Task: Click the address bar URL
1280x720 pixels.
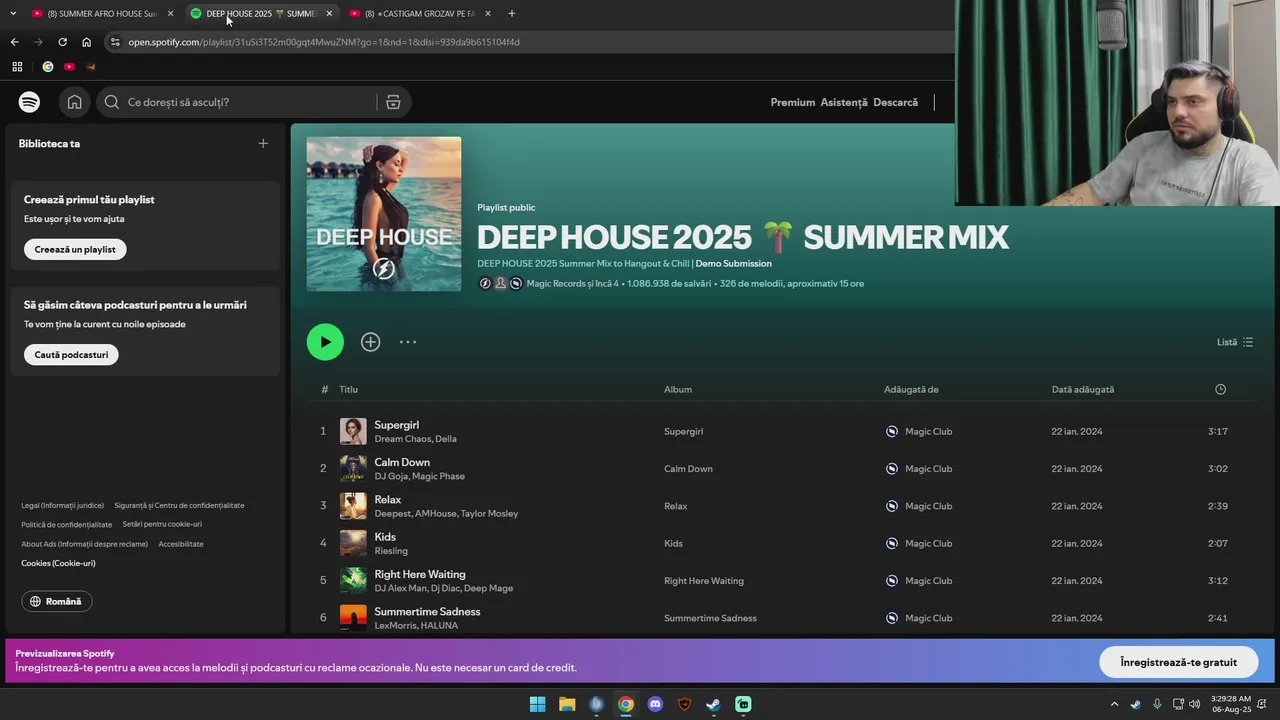Action: click(324, 42)
